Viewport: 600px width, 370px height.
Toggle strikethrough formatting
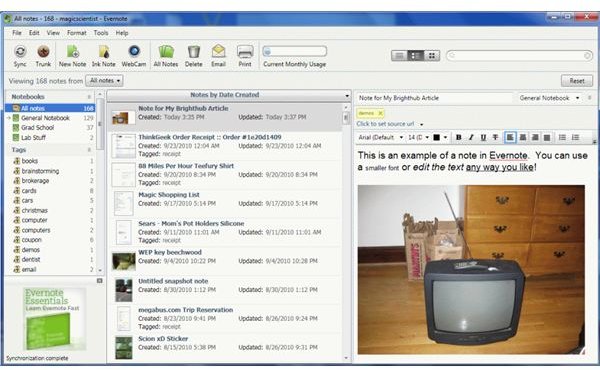(496, 137)
